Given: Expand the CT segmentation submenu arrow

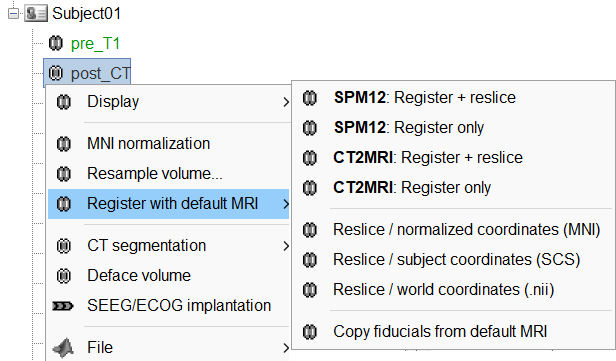Looking at the screenshot, I should pos(286,246).
